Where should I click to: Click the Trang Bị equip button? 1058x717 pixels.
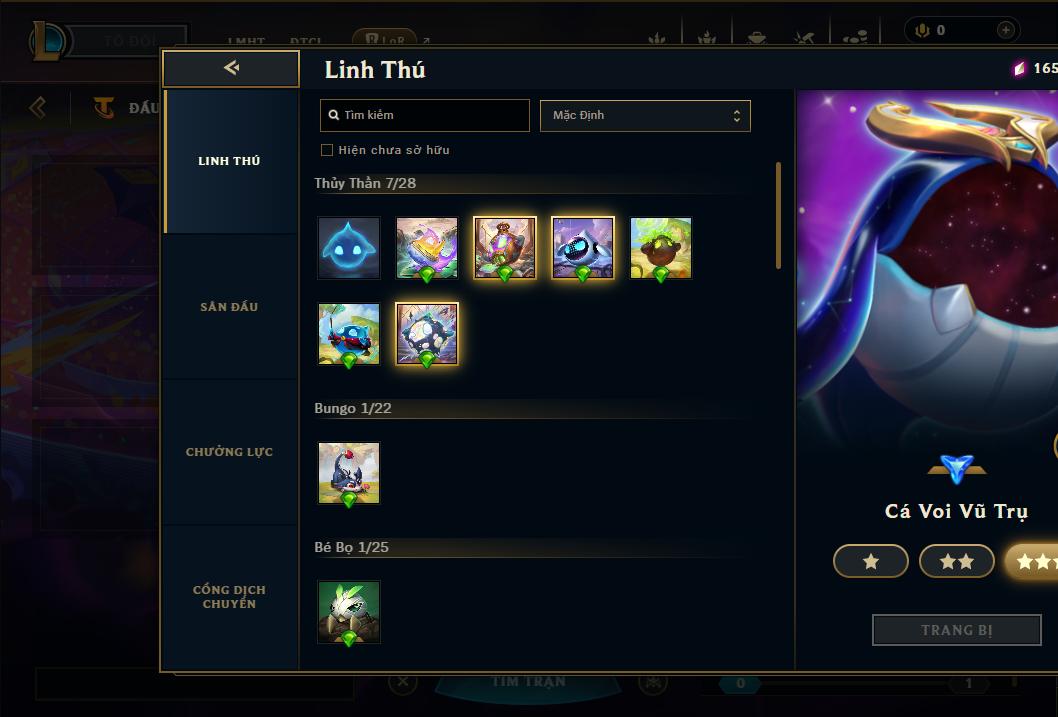(957, 630)
